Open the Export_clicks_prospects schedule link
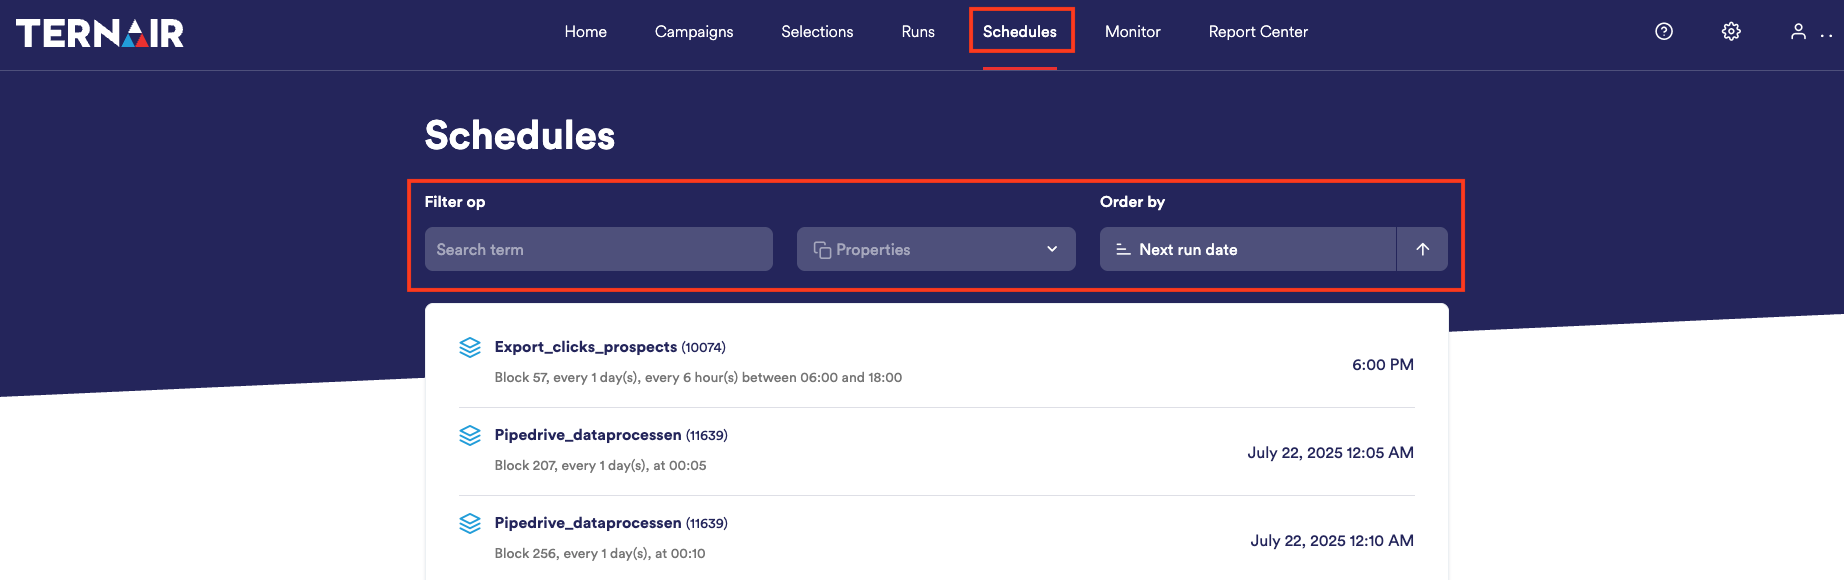The width and height of the screenshot is (1844, 580). 585,347
